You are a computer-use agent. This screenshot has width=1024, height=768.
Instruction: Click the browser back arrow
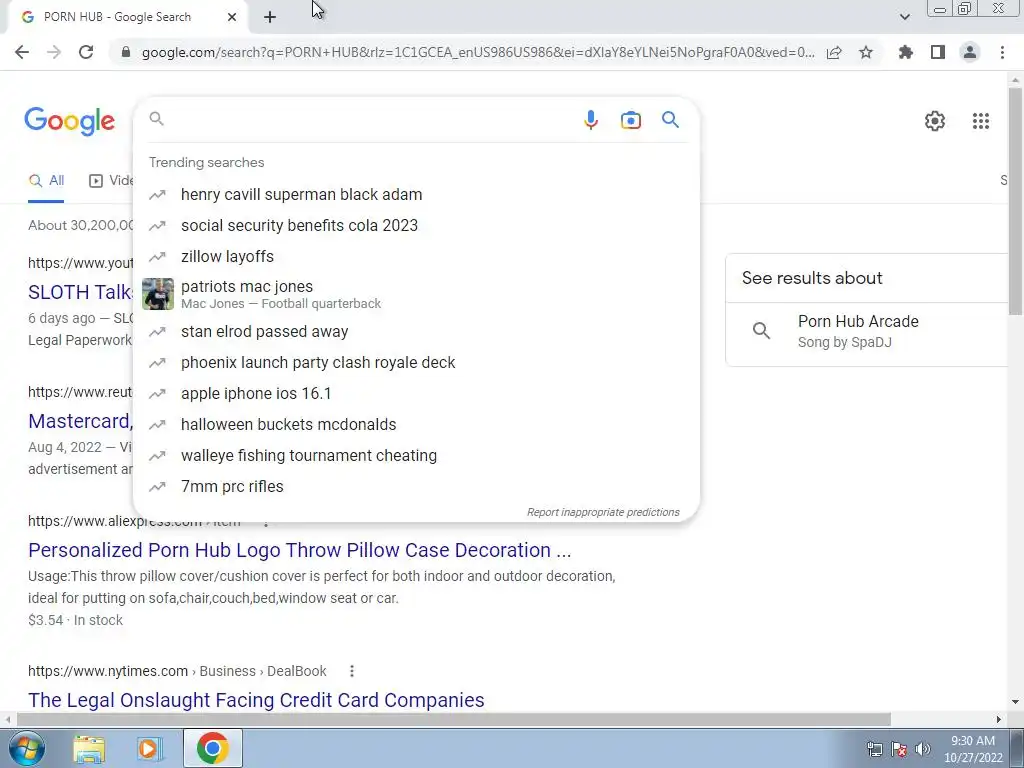tap(22, 52)
